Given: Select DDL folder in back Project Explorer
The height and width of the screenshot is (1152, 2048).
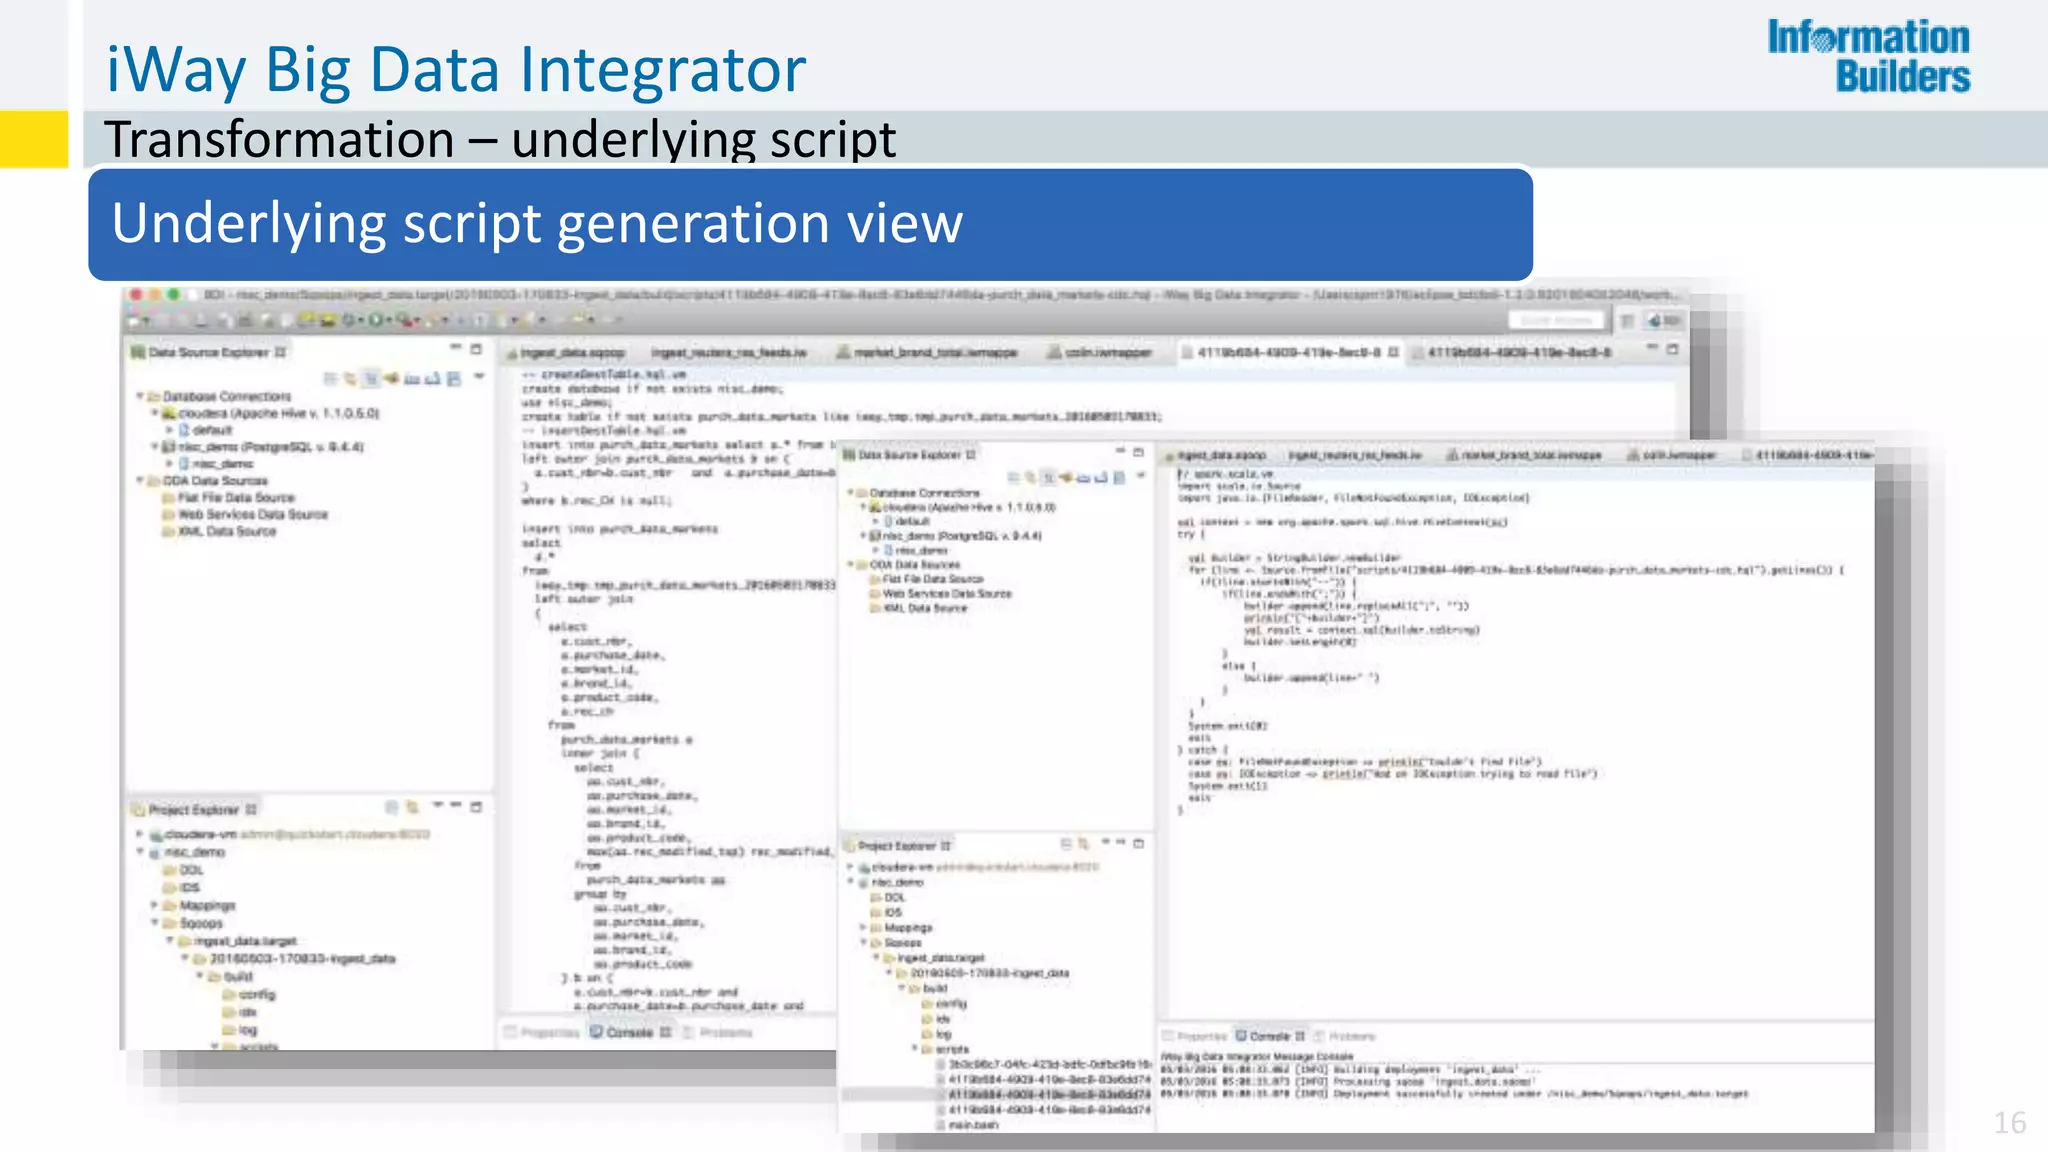Looking at the screenshot, I should click(x=184, y=870).
